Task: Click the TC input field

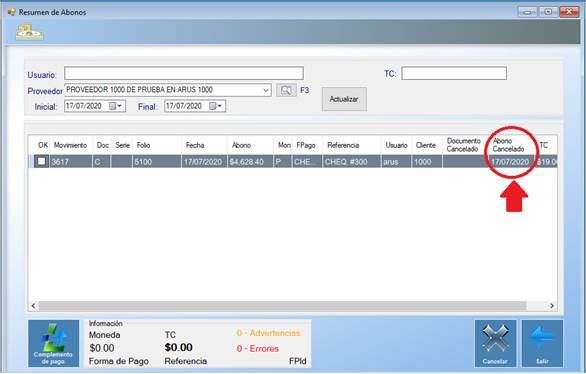Action: [454, 73]
